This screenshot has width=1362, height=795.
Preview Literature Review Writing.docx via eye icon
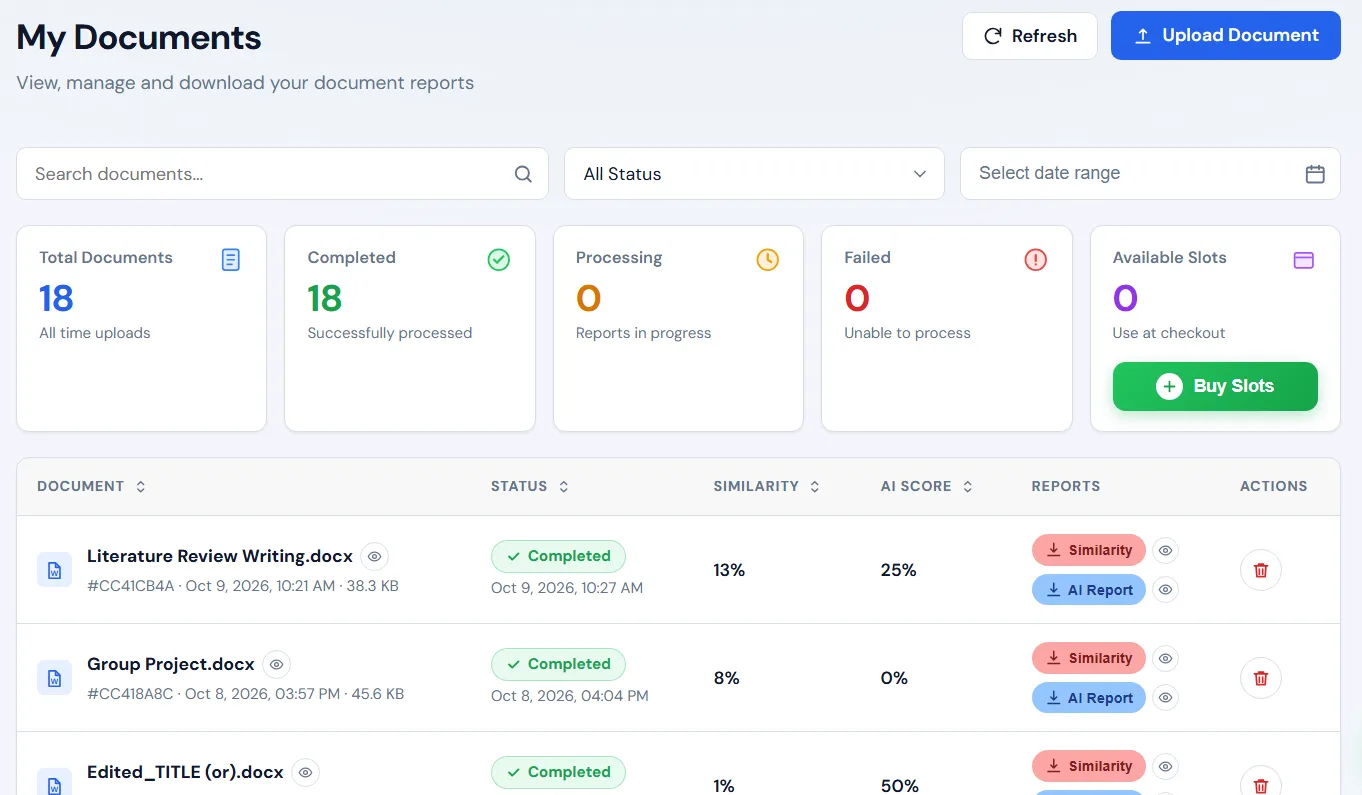tap(375, 556)
